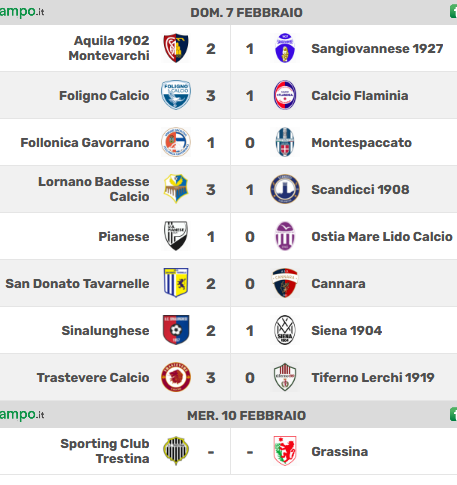The height and width of the screenshot is (485, 457).
Task: Click the Montespaccato shield logo
Action: (285, 142)
